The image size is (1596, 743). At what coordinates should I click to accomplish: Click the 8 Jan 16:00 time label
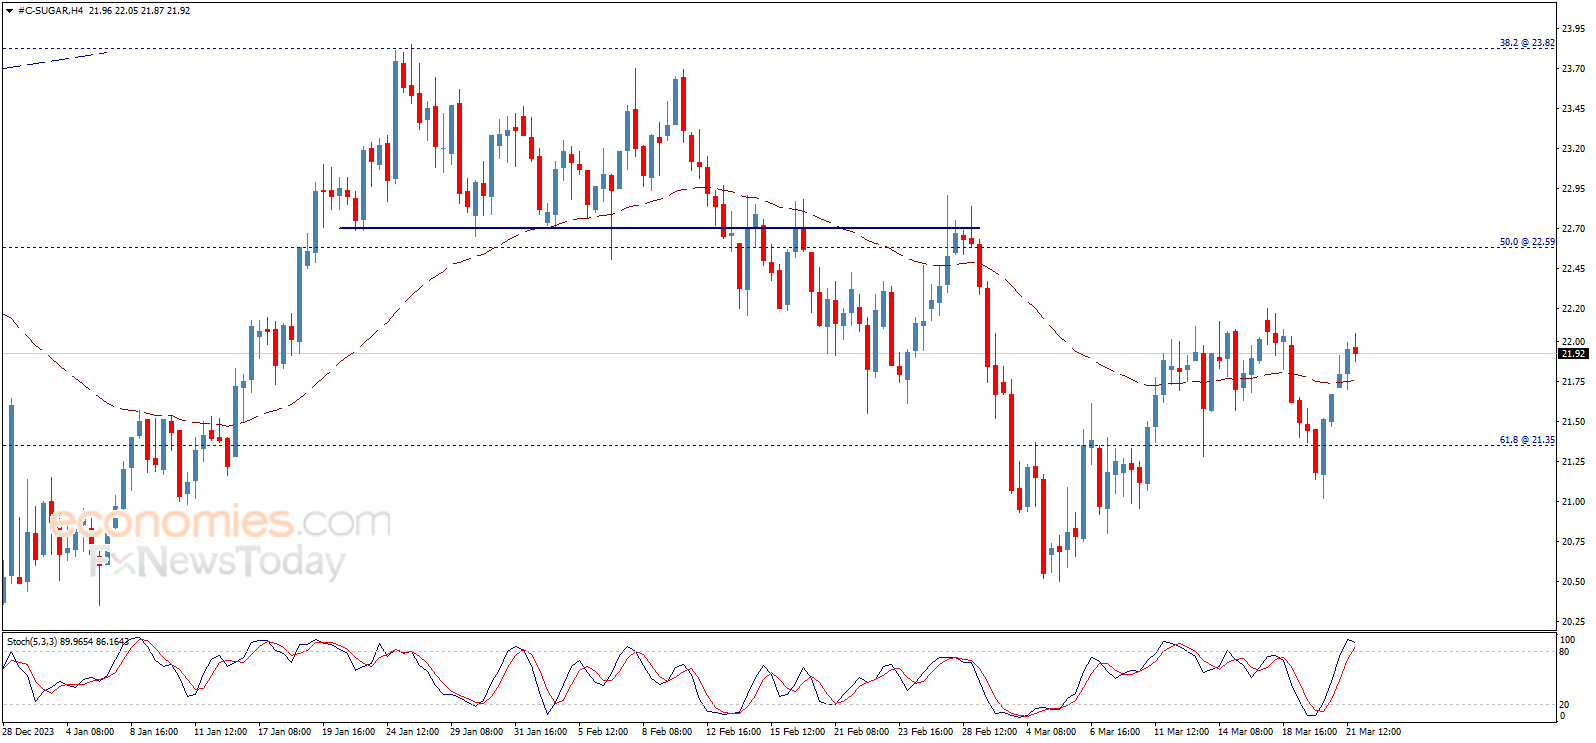[154, 732]
